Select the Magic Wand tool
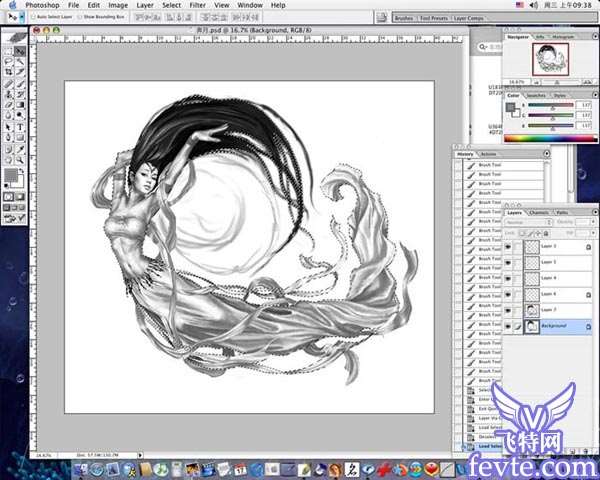600x480 pixels. point(20,62)
